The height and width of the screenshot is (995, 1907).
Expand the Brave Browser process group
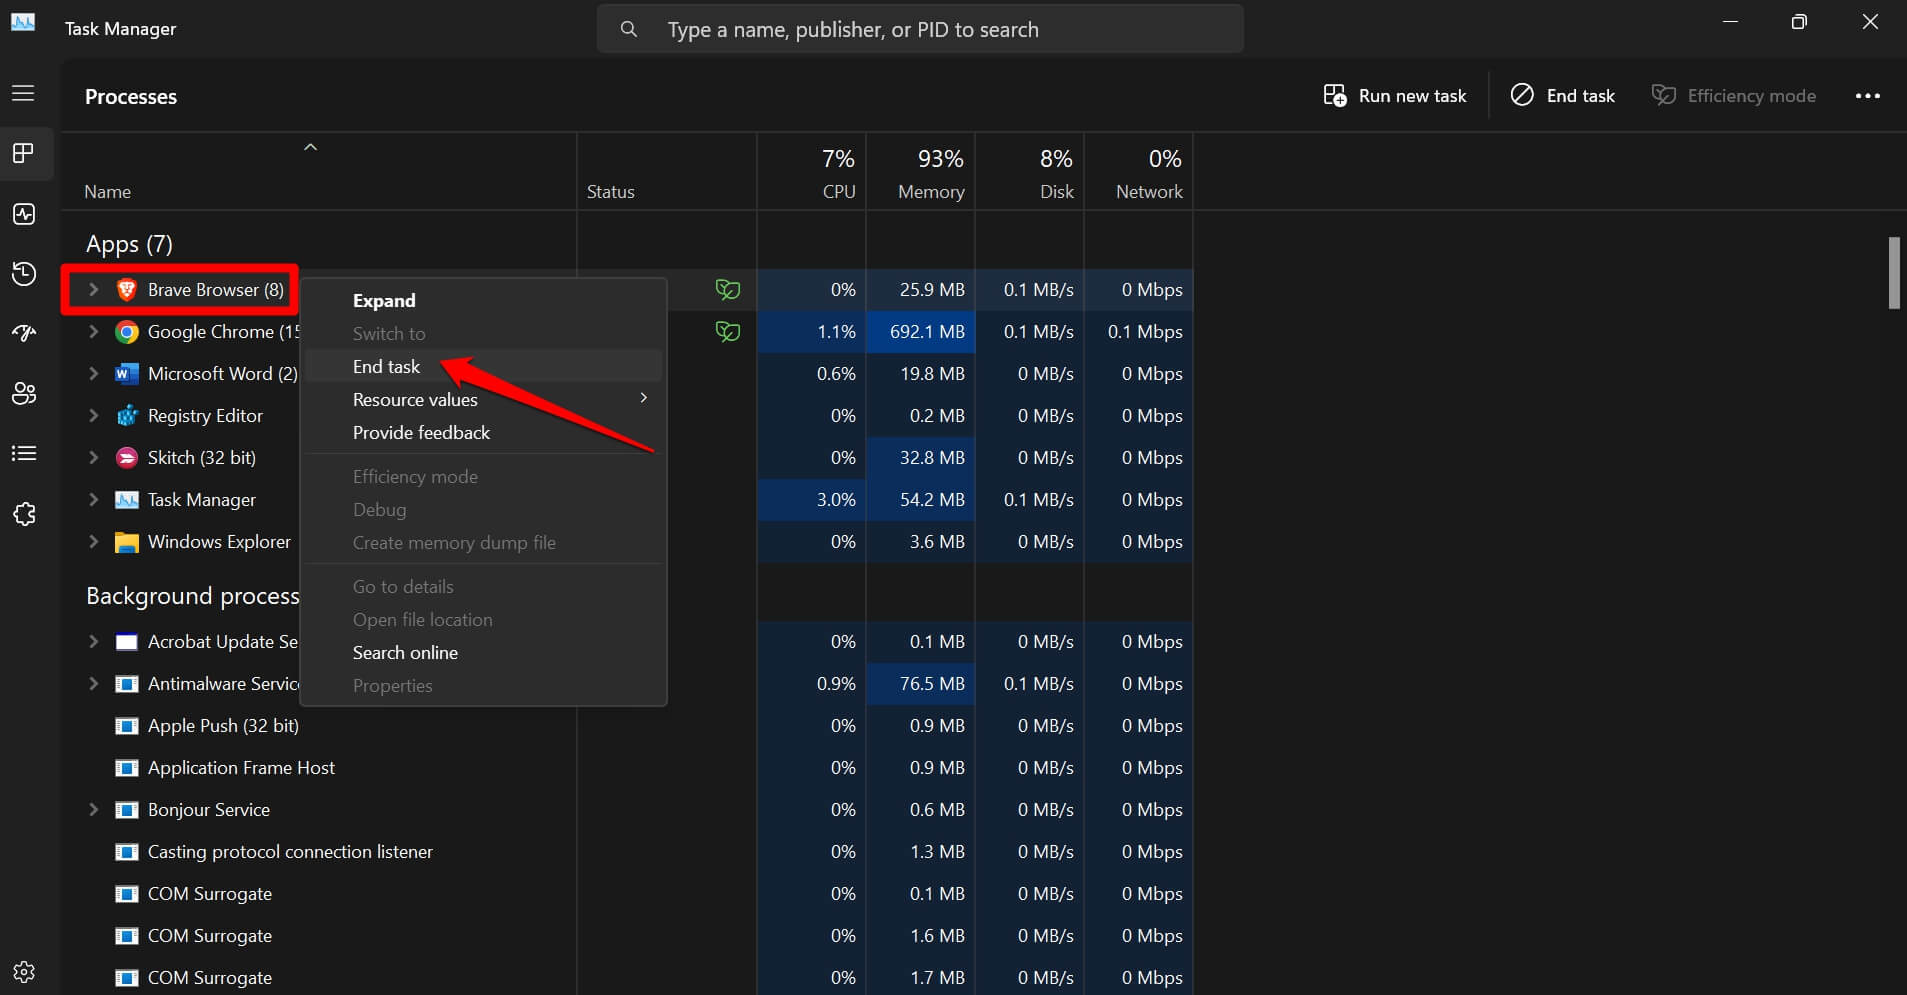click(x=93, y=290)
